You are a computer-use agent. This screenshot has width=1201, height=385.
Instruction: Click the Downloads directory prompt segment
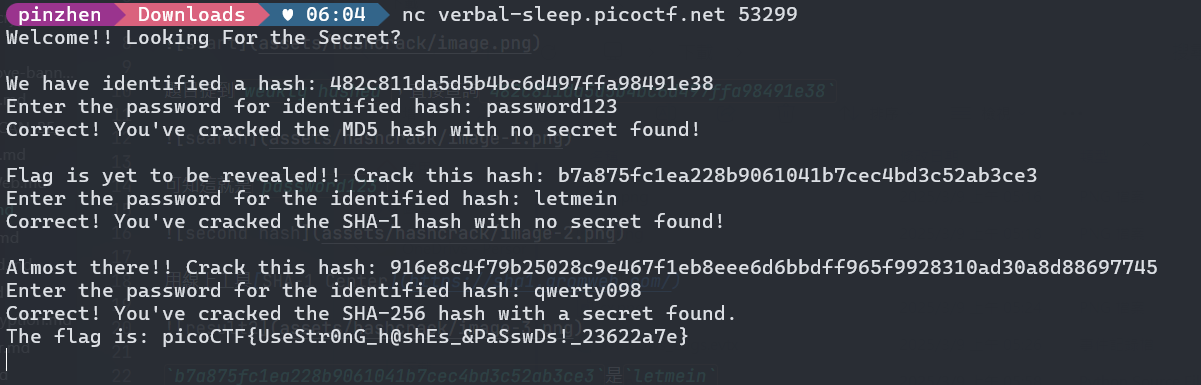click(x=191, y=15)
